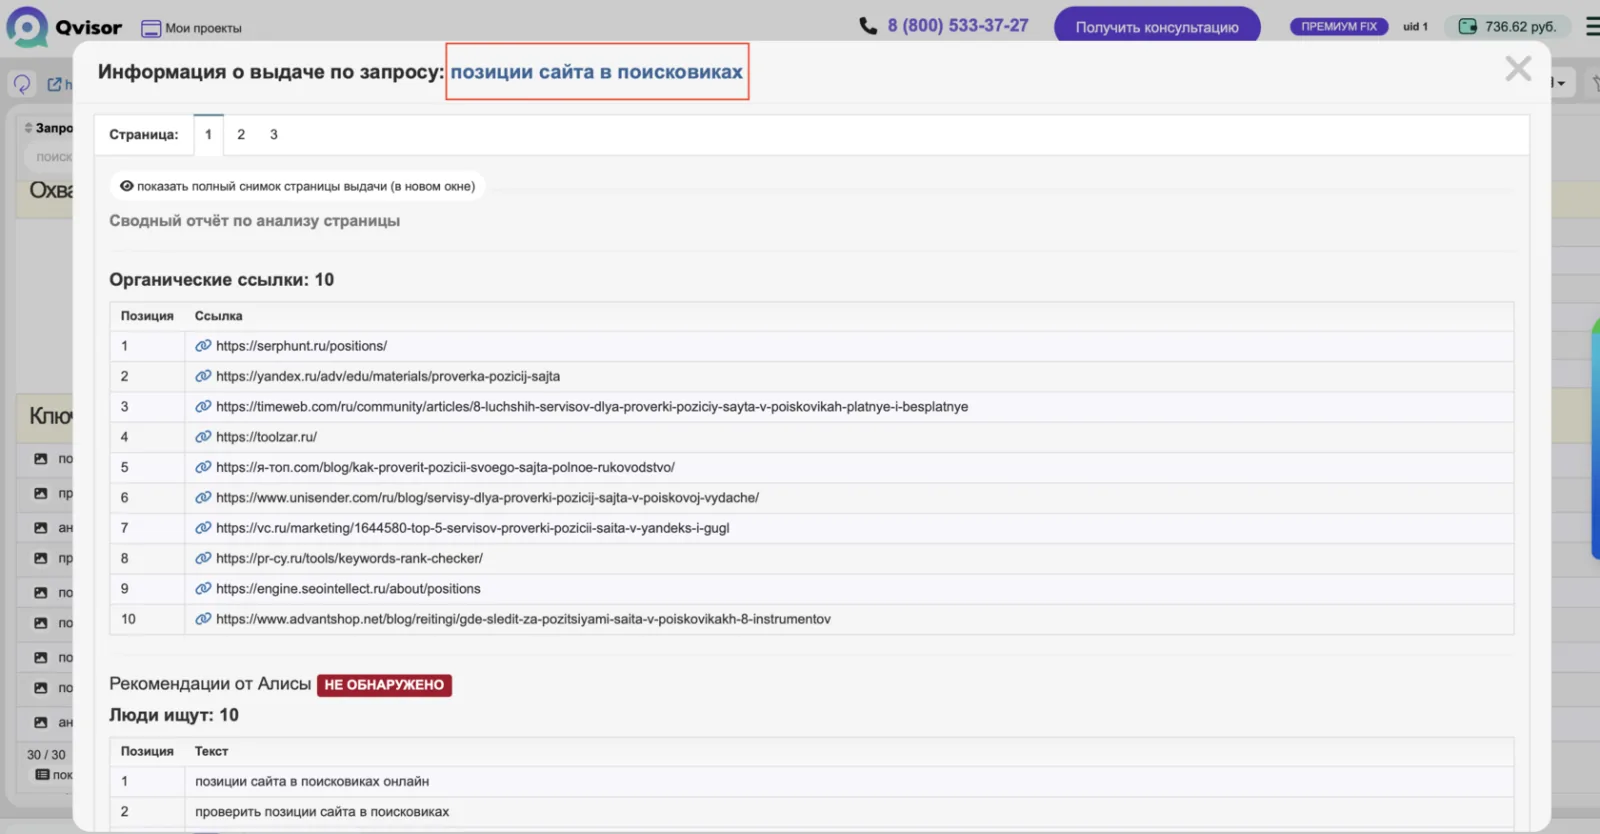Open link icon for engine.seointellect.ru
The height and width of the screenshot is (834, 1600).
(203, 588)
